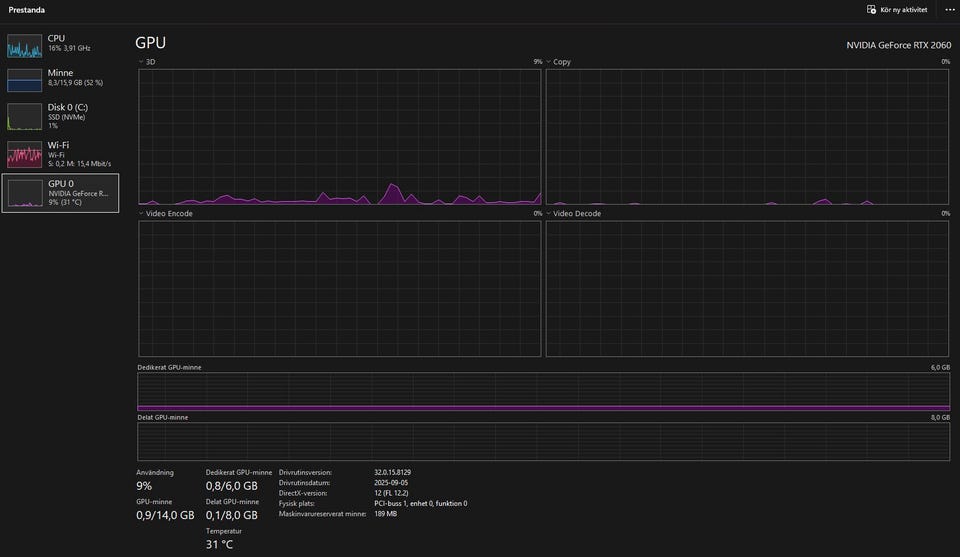
Task: Click the Delat GPU-minne usage graph
Action: point(543,441)
